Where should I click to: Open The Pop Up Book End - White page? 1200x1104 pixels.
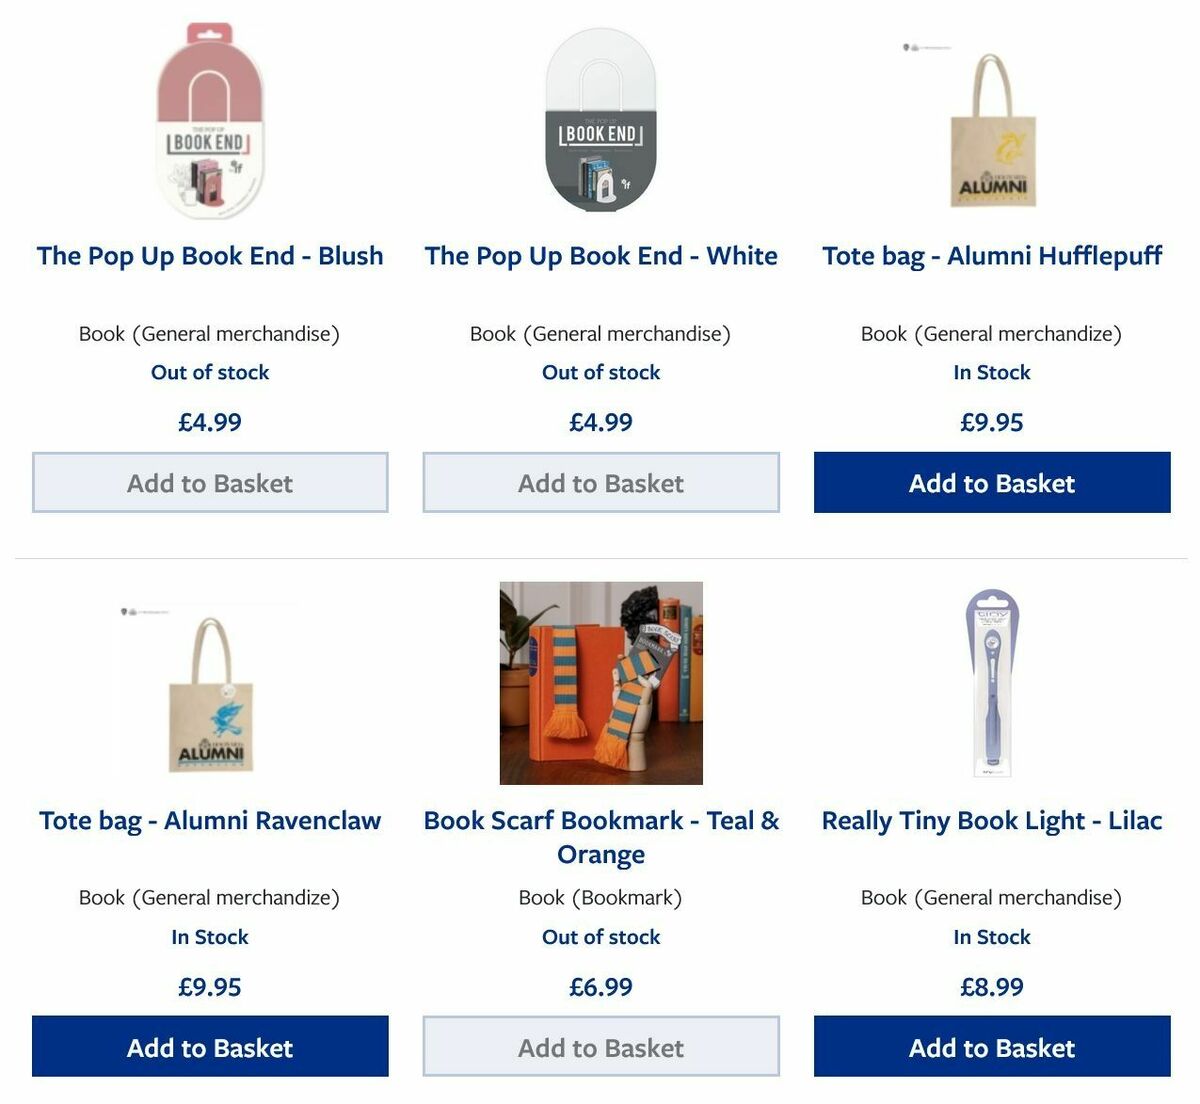[x=600, y=256]
